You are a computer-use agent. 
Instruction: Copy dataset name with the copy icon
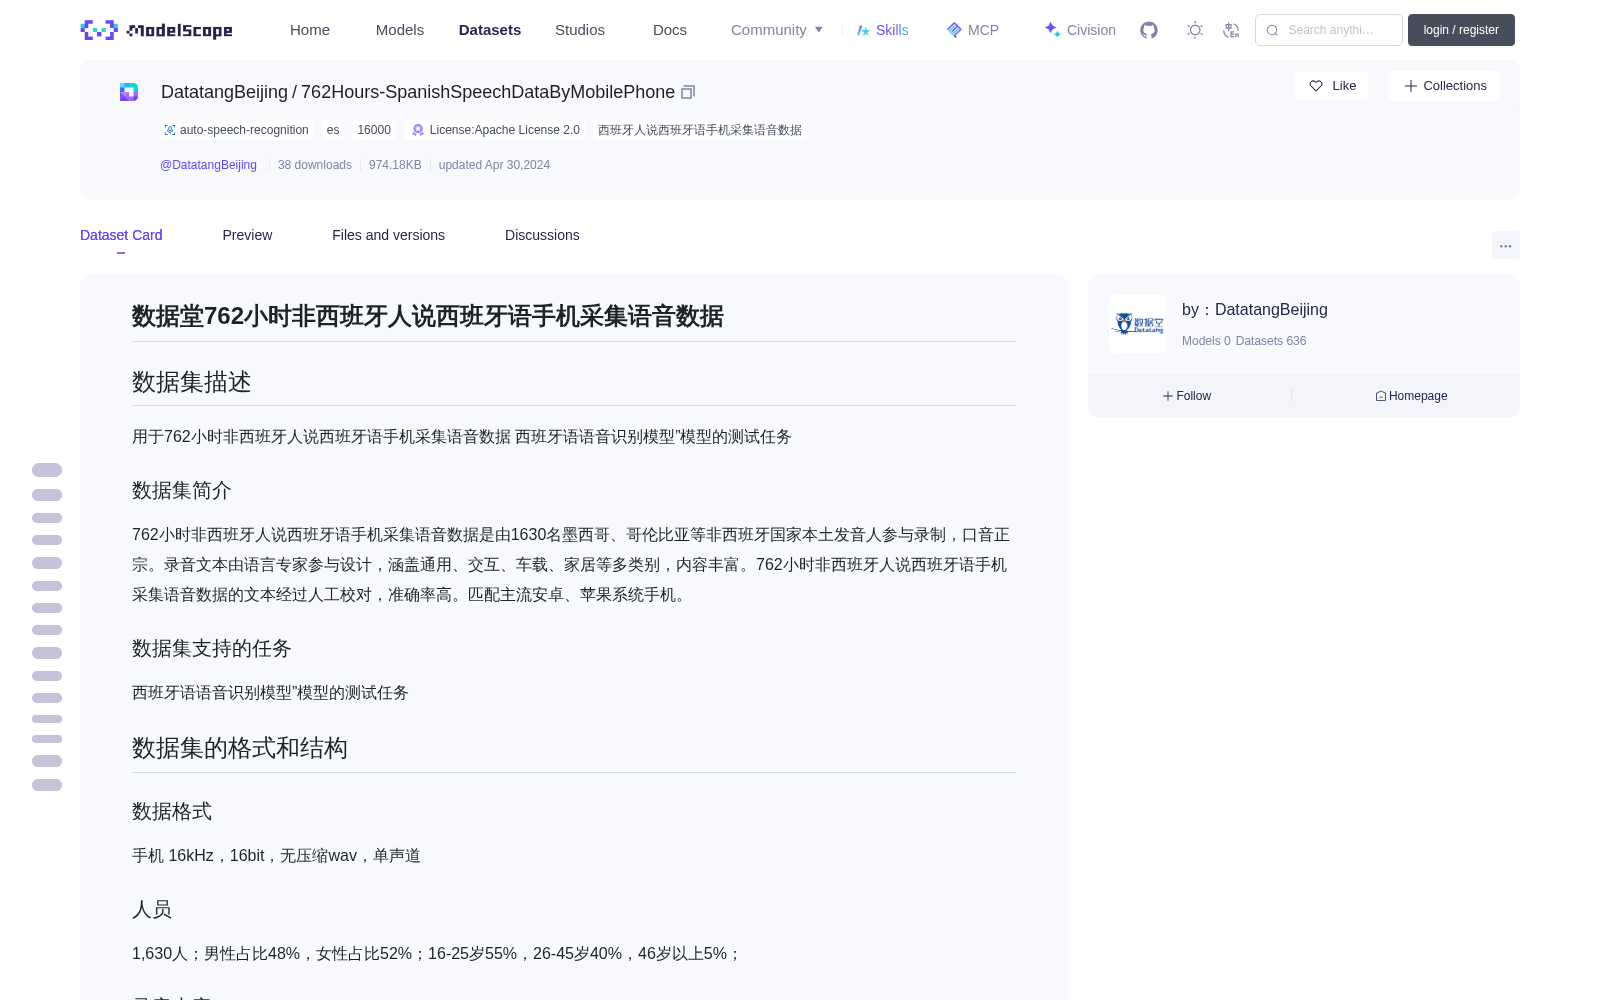point(688,92)
